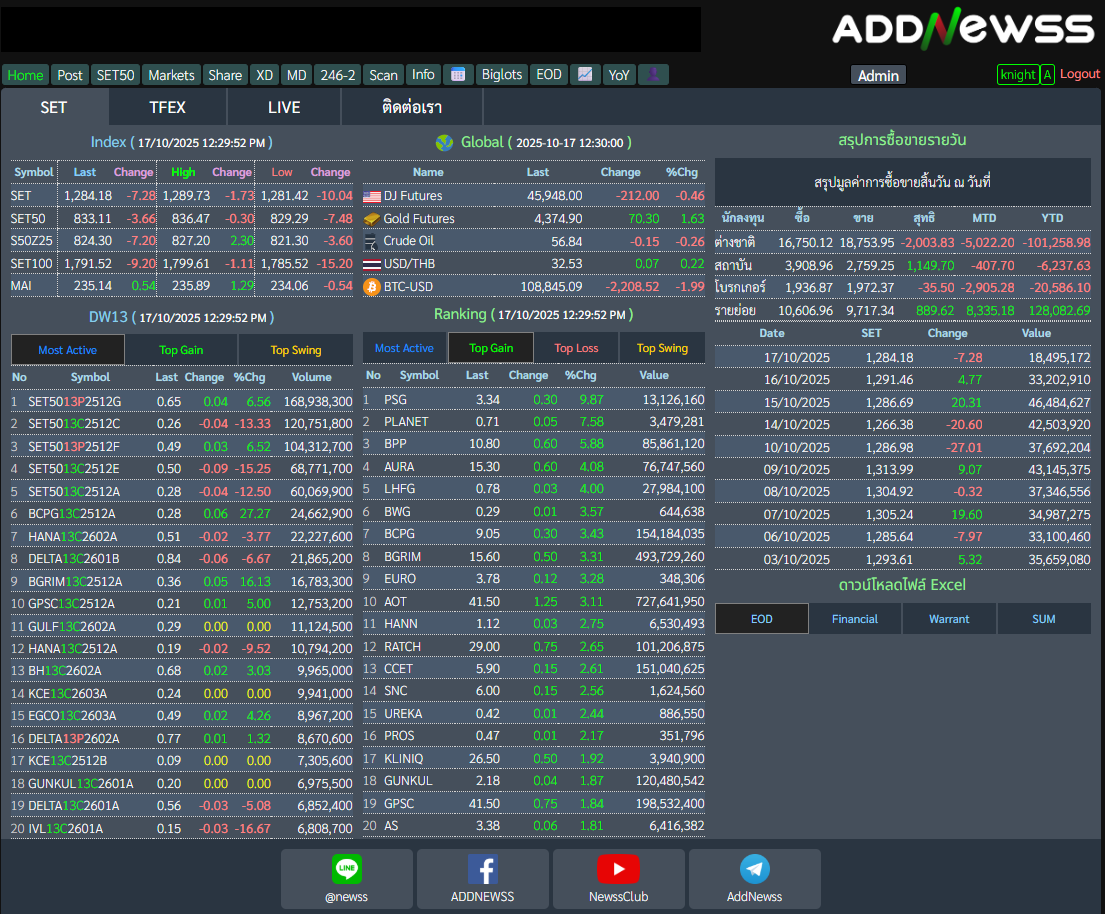Viewport: 1105px width, 914px height.
Task: Open the SET50 menu item
Action: (x=115, y=75)
